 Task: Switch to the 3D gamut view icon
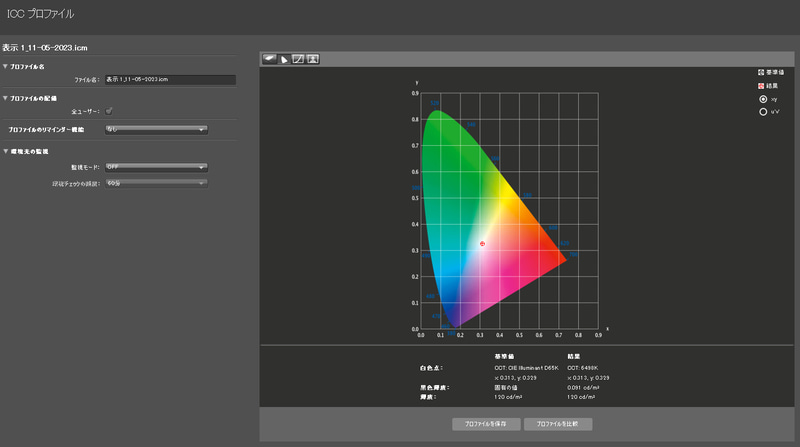[269, 59]
